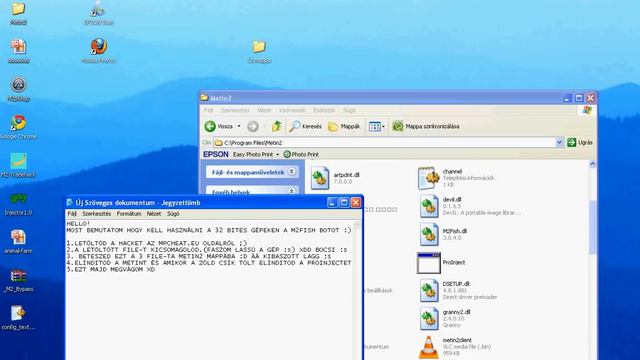Screen dimensions: 640x360
Task: Click the Ugrás go button
Action: click(580, 142)
